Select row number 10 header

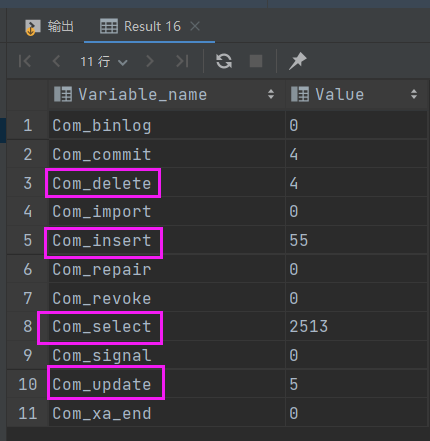click(x=28, y=384)
